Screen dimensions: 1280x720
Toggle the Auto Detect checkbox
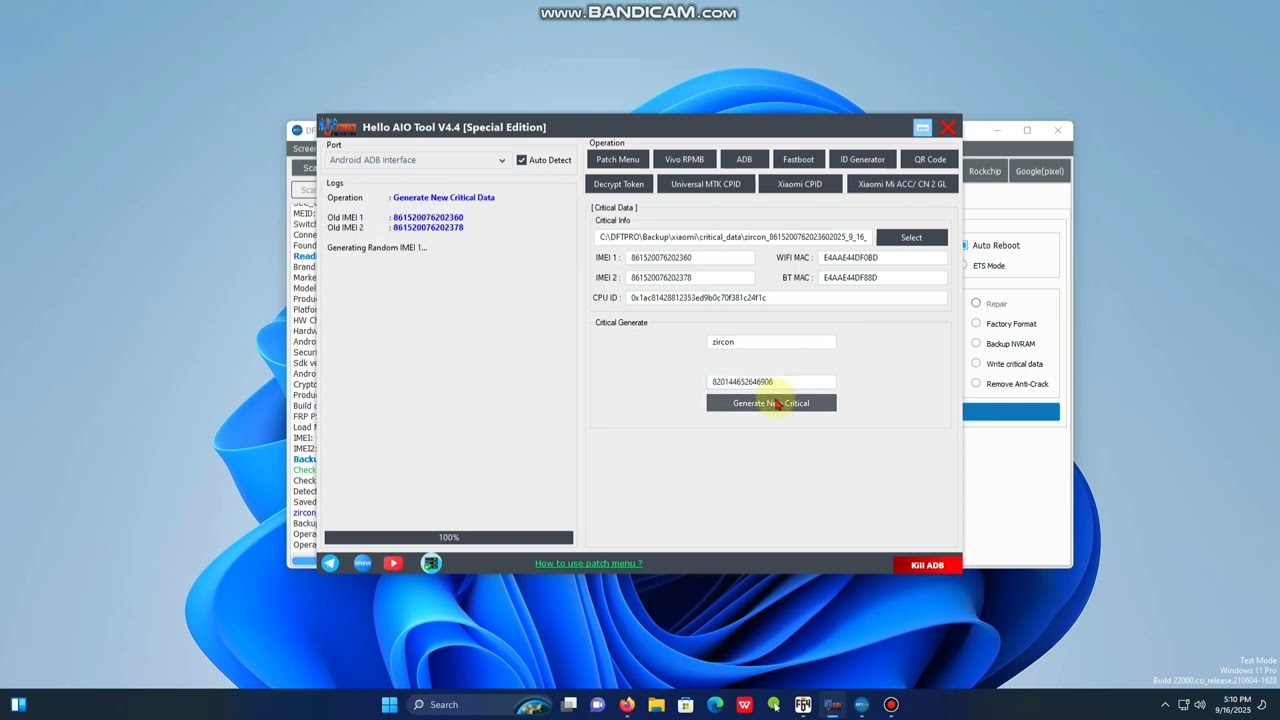pyautogui.click(x=521, y=160)
